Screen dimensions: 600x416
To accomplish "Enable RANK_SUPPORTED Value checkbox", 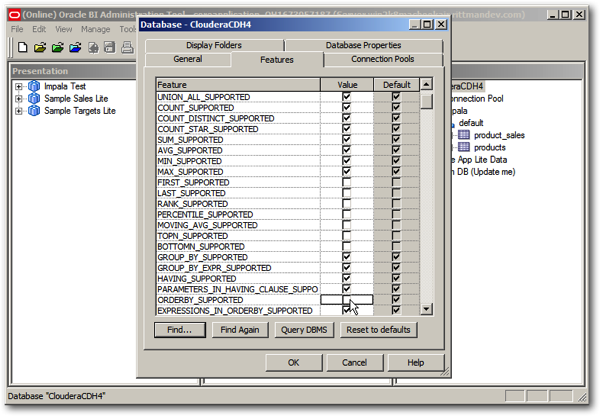I will pos(347,204).
